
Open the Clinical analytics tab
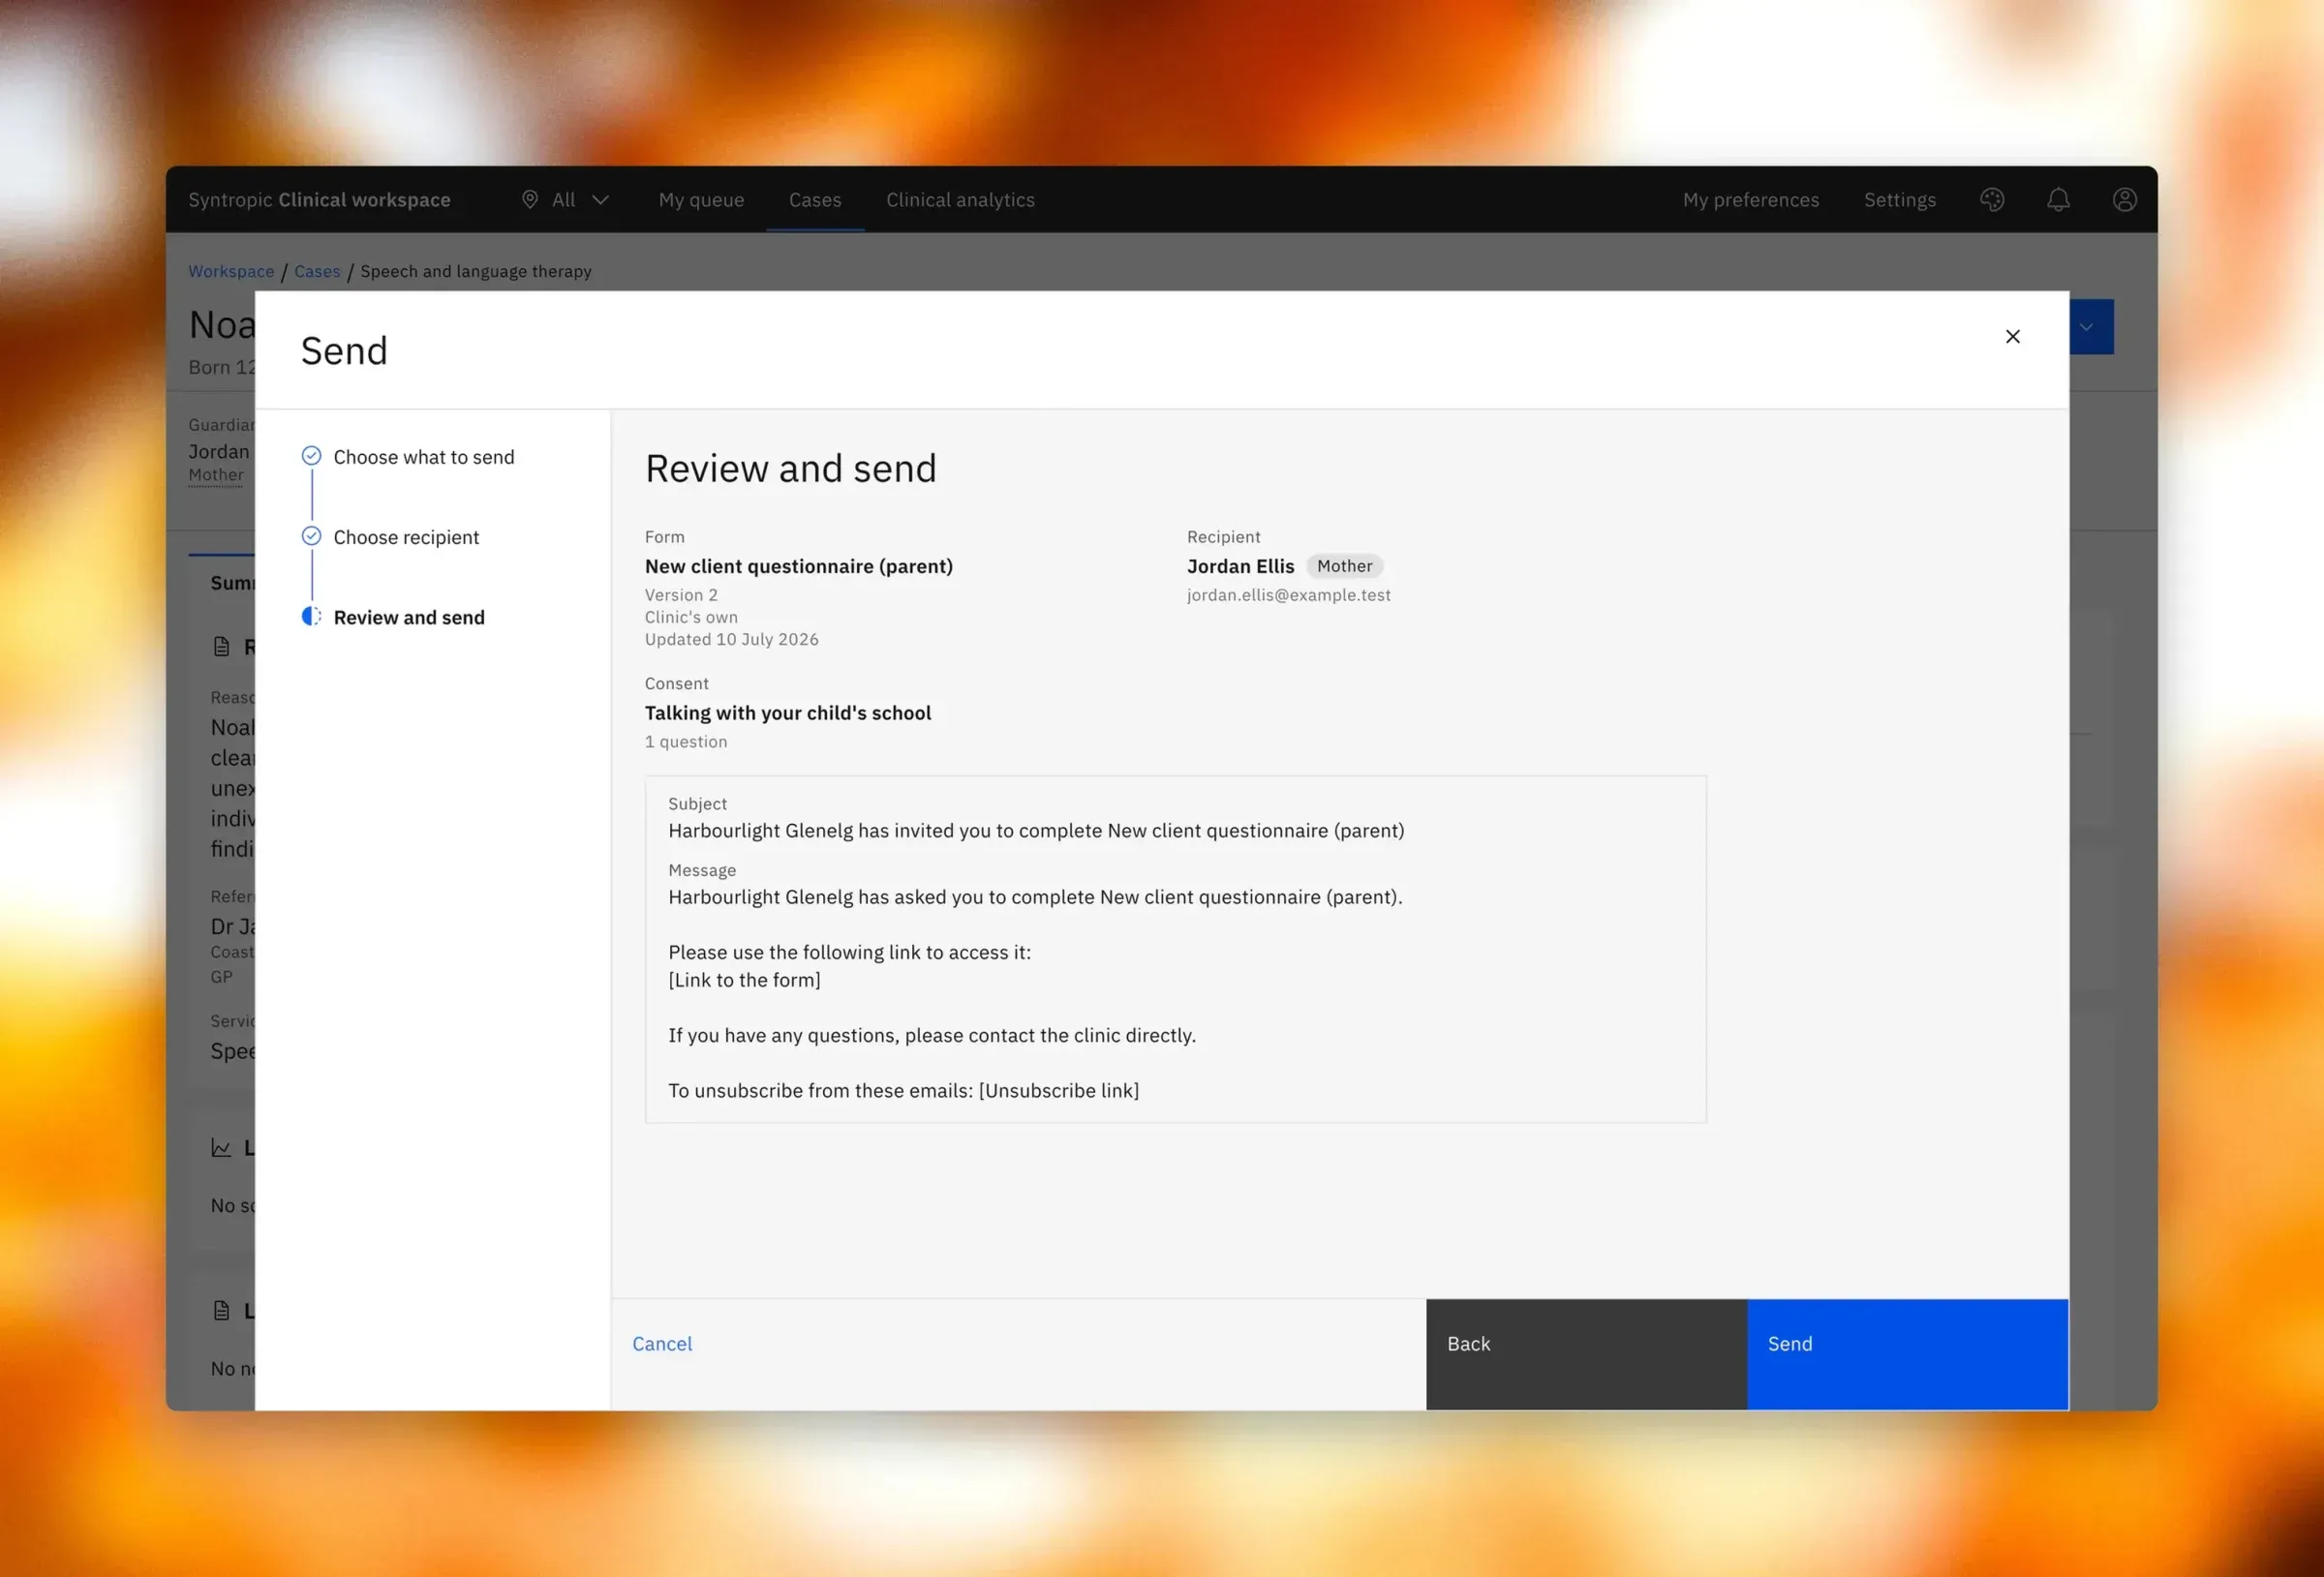[960, 200]
